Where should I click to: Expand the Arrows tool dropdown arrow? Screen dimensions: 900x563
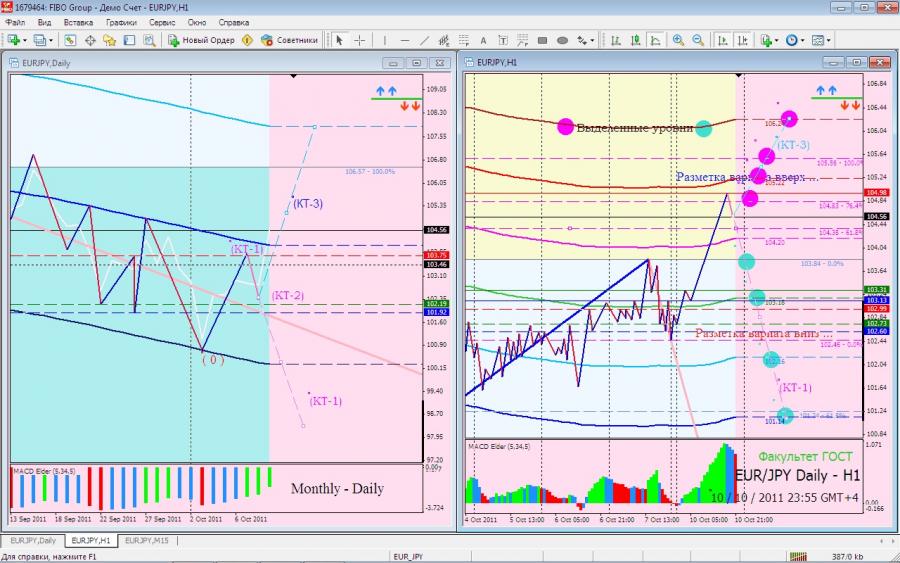[x=592, y=41]
